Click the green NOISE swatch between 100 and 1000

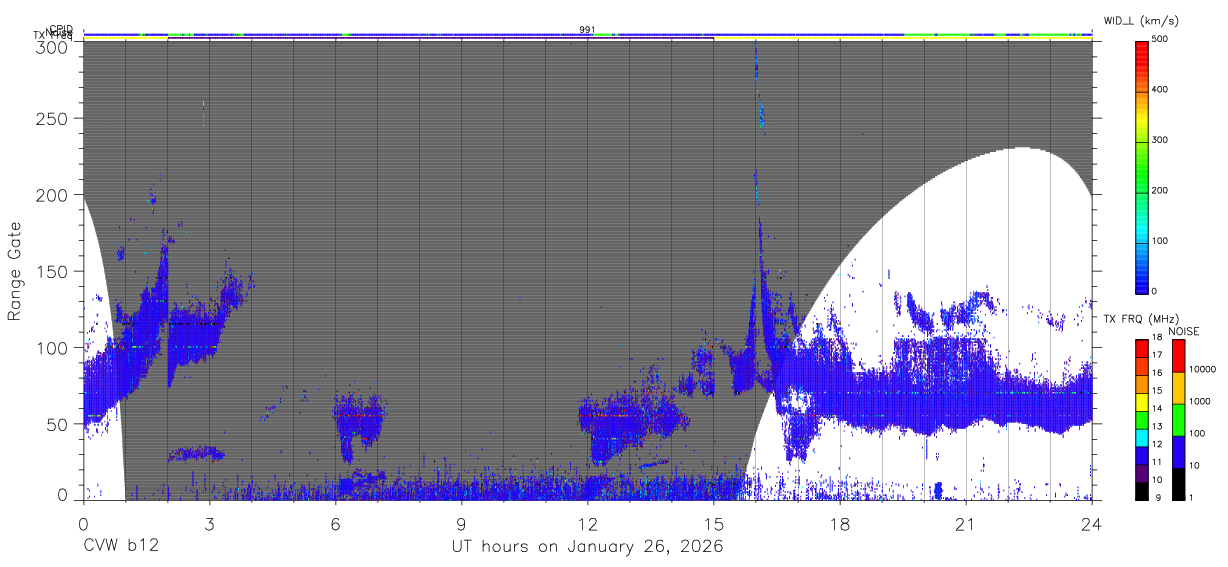coord(1178,420)
